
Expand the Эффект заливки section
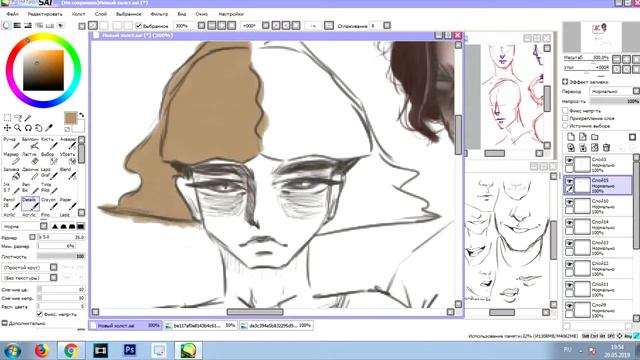(x=565, y=82)
